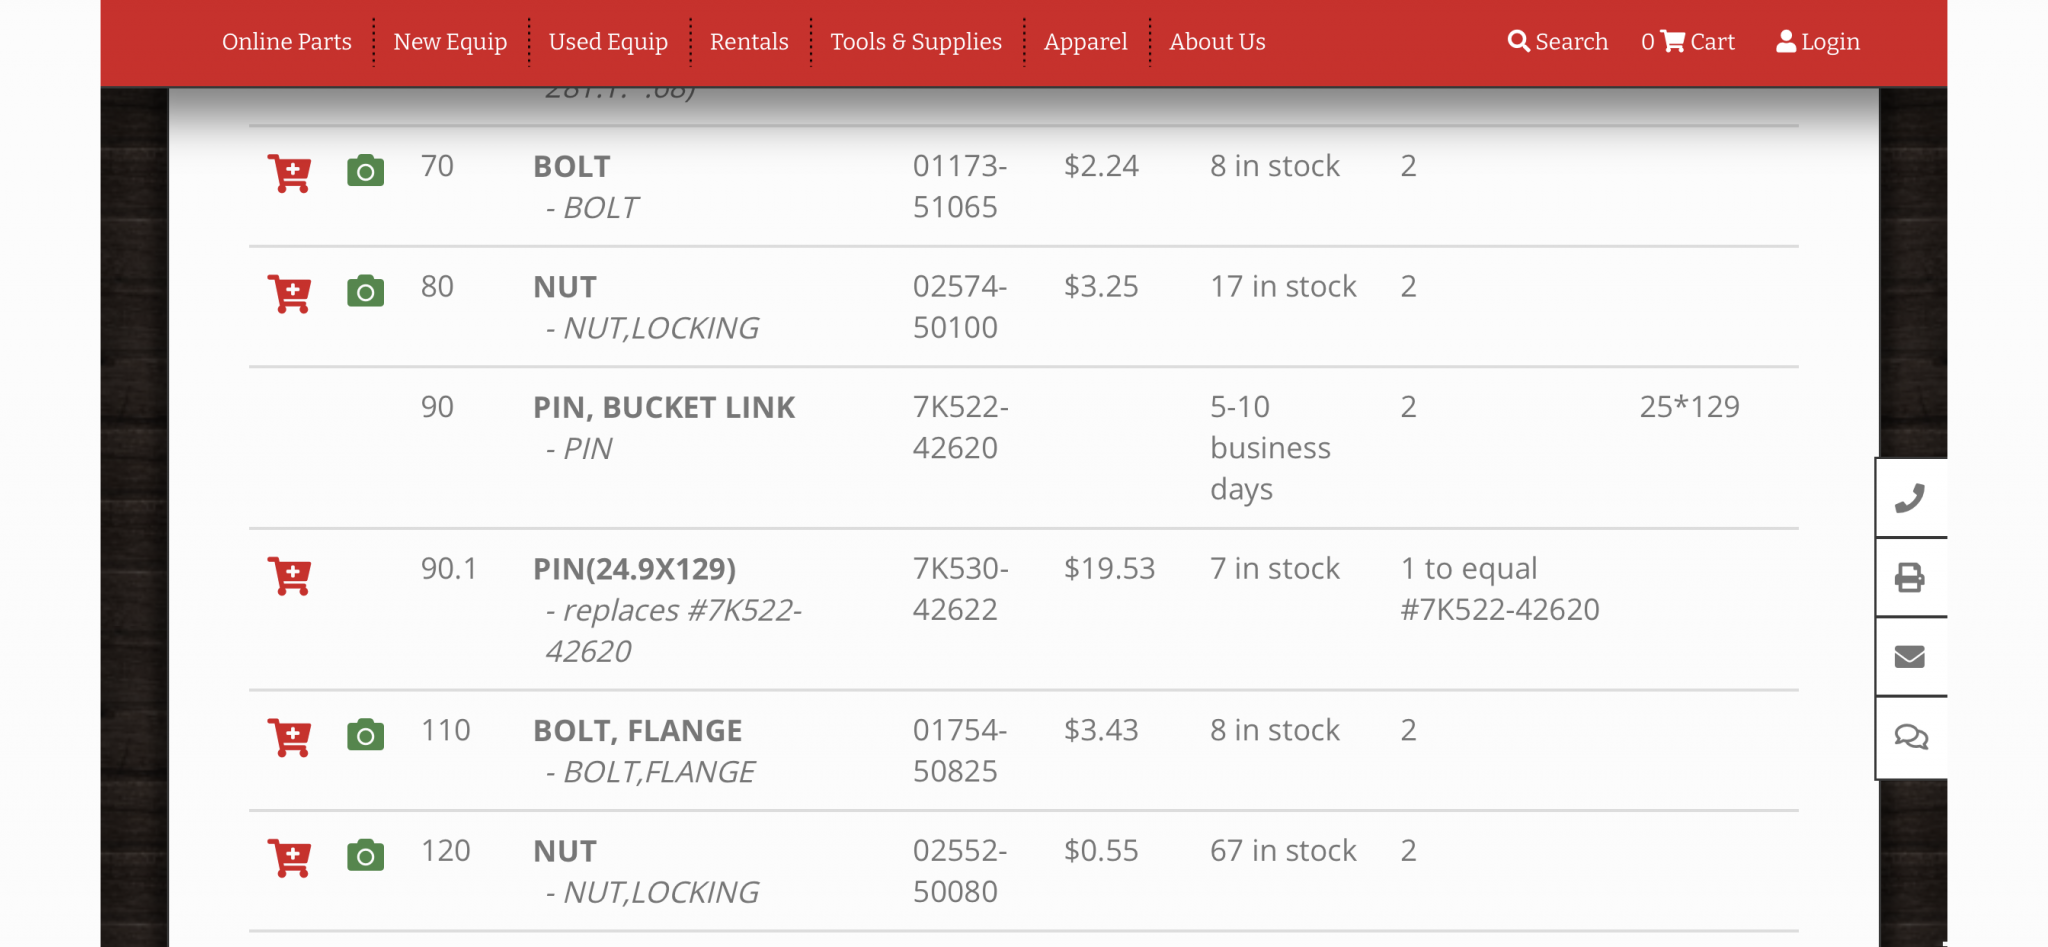The height and width of the screenshot is (947, 2048).
Task: Add BOLT, FLANGE to cart
Action: [x=290, y=737]
